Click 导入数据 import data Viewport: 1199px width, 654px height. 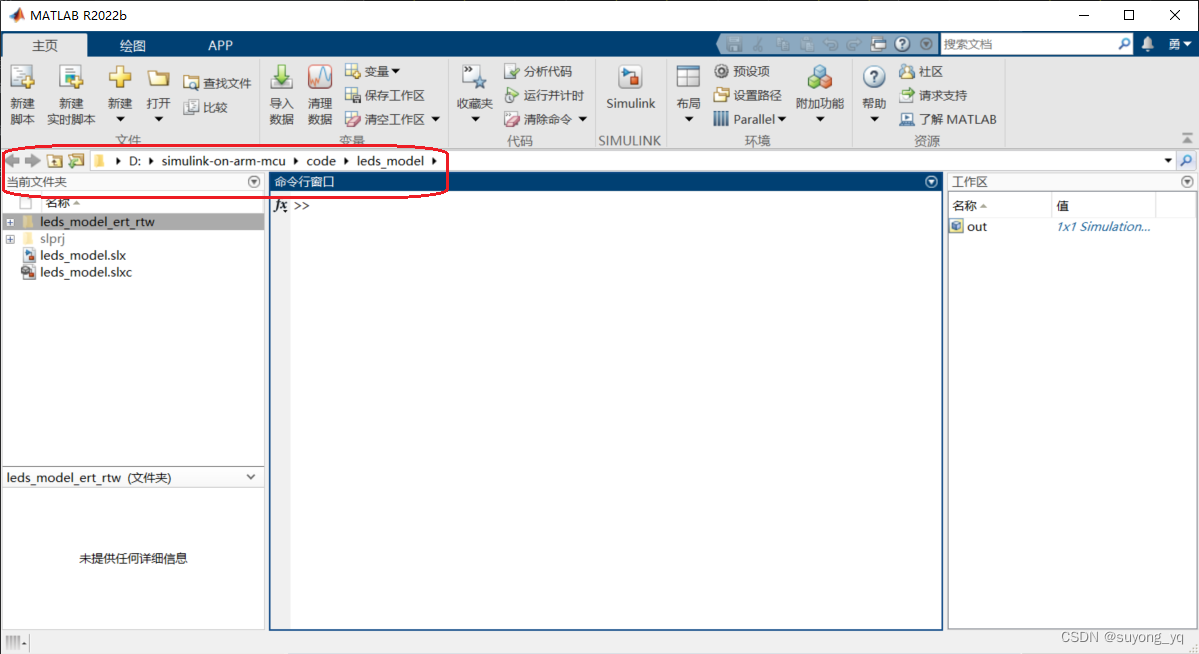point(281,95)
